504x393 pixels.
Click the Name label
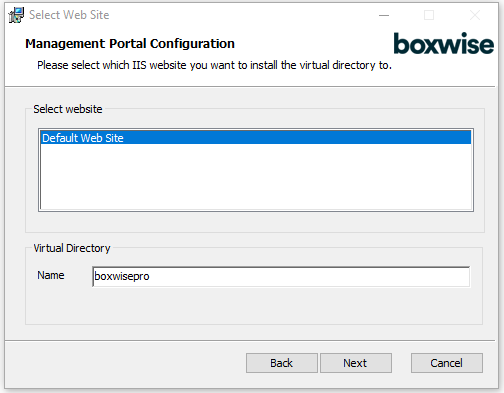pos(51,275)
